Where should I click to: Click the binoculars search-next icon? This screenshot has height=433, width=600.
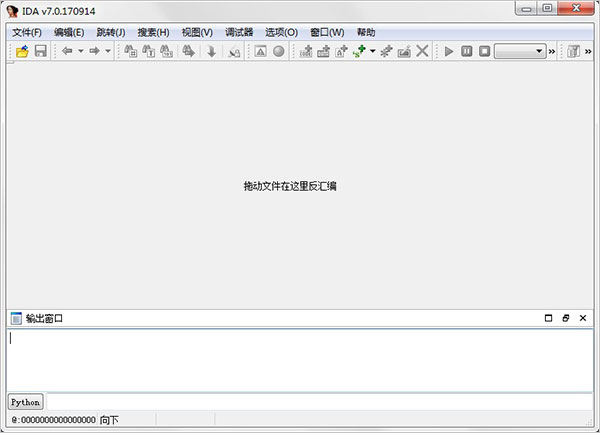[x=188, y=51]
